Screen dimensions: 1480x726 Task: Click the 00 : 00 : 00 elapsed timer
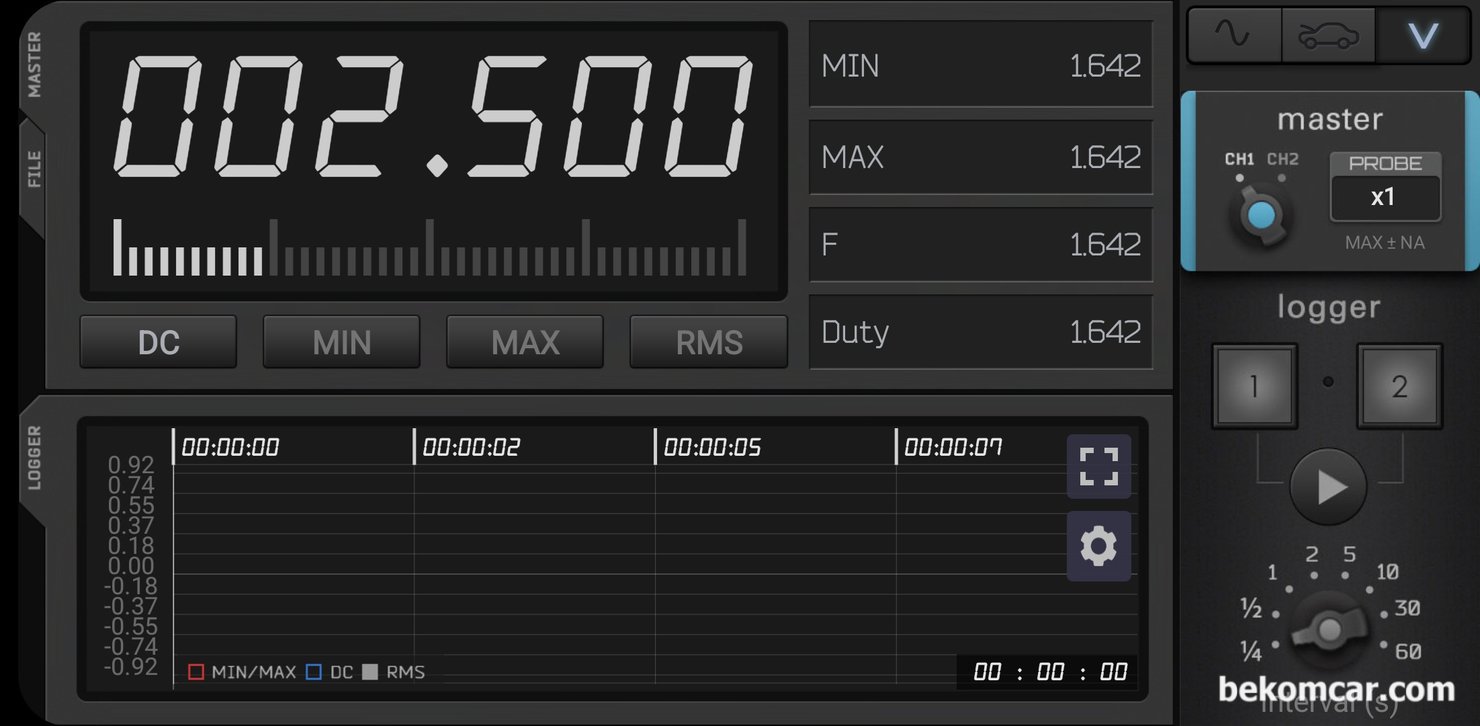click(1049, 672)
